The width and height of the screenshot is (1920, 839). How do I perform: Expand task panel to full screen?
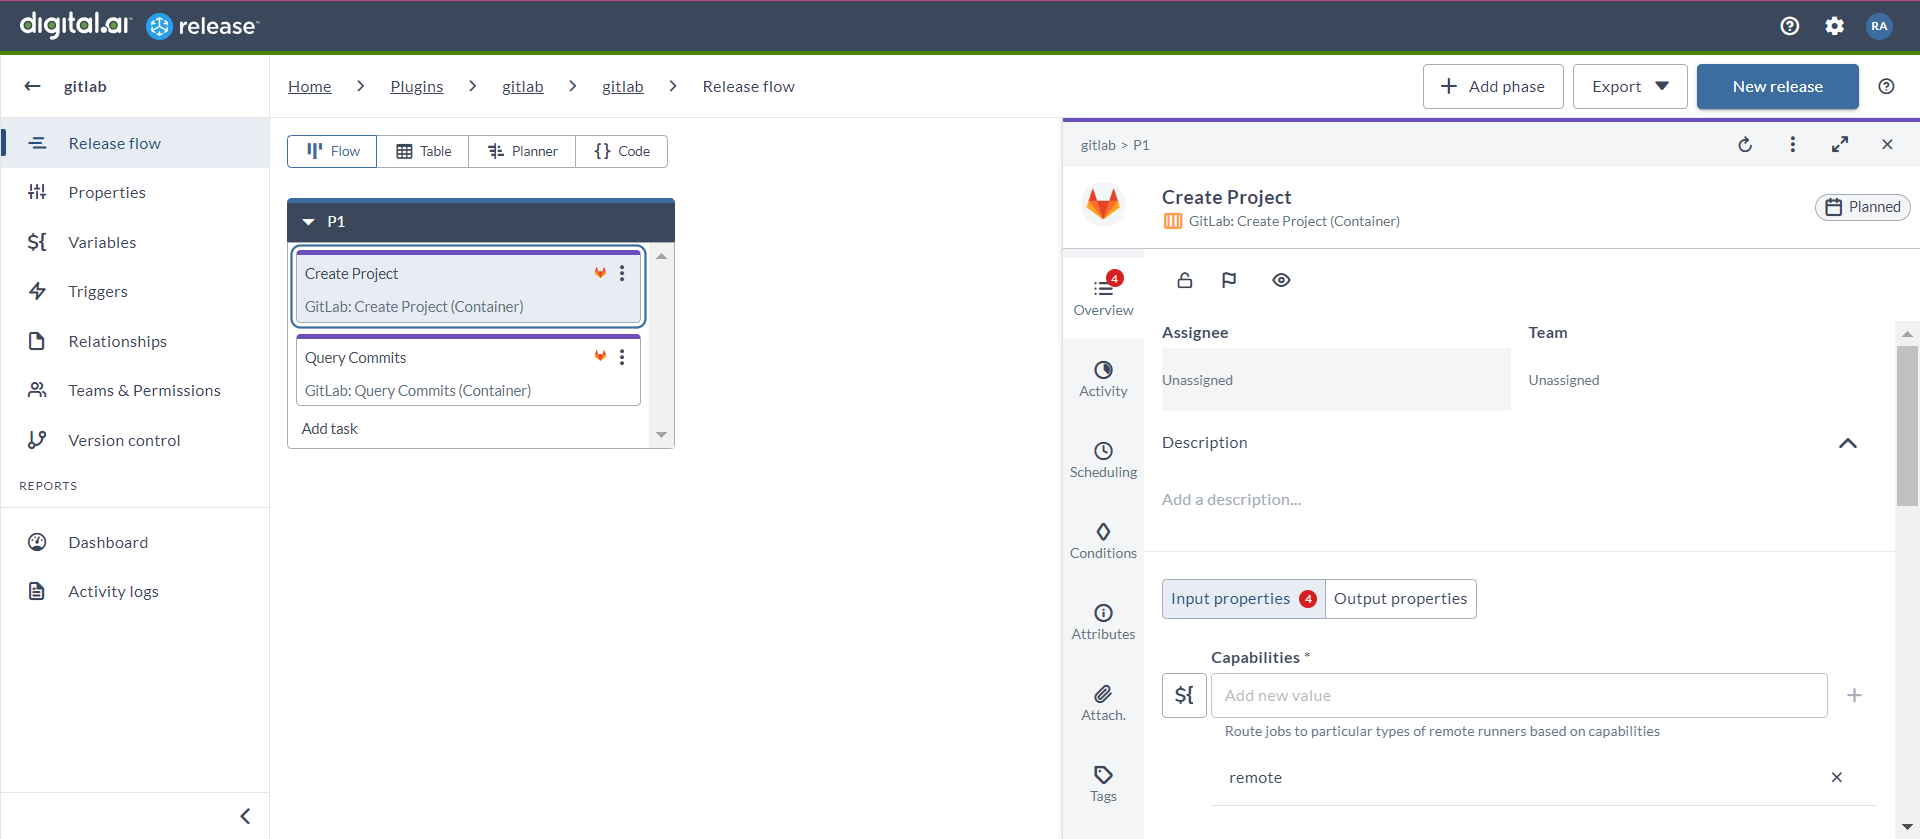(x=1840, y=145)
